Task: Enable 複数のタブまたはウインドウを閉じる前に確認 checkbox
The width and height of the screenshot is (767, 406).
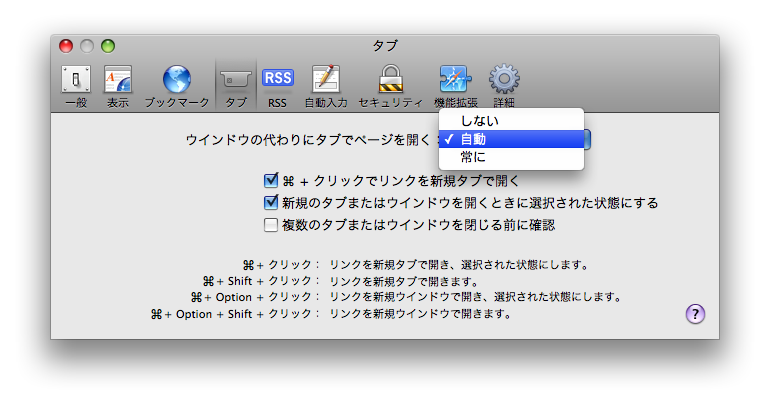Action: pos(270,225)
